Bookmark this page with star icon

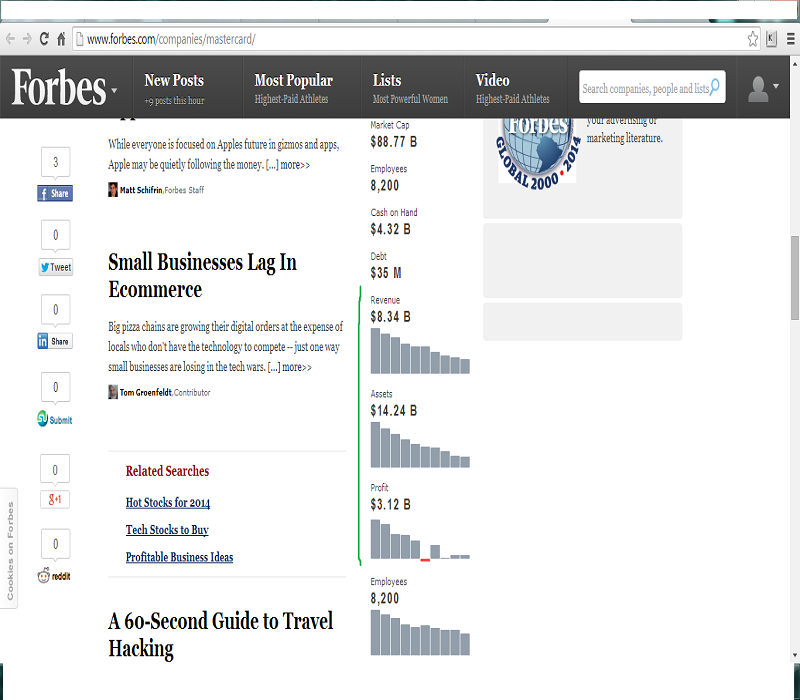click(x=753, y=39)
